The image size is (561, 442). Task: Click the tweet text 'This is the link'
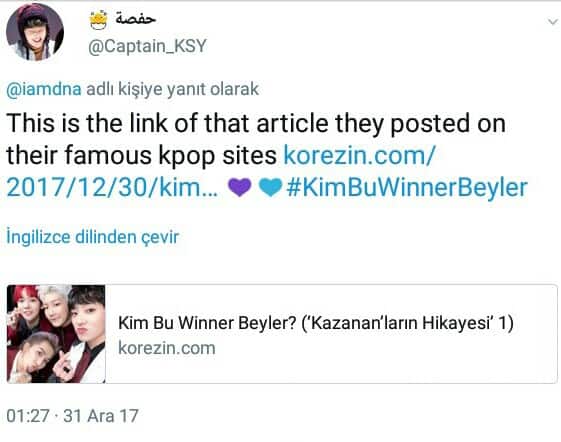tap(87, 123)
